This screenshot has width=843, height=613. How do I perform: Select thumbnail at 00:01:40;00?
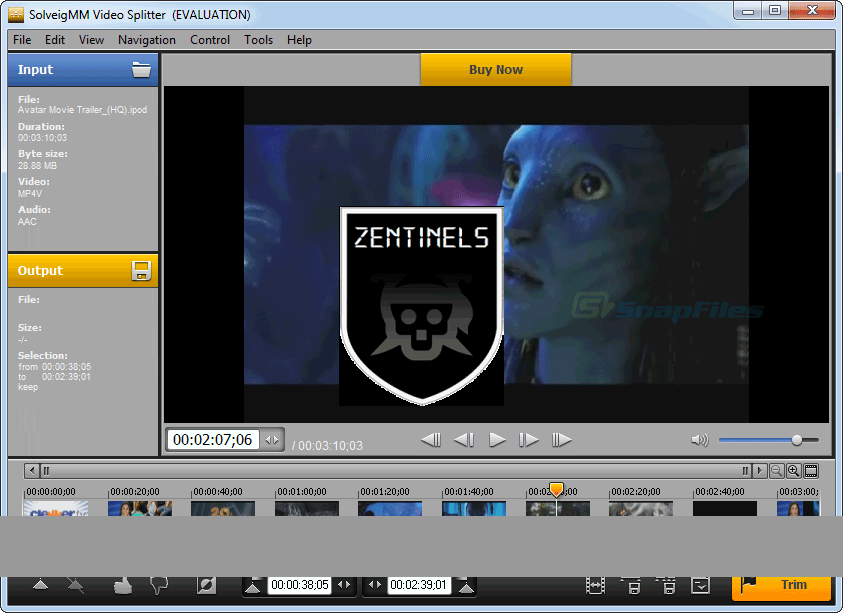[x=474, y=509]
